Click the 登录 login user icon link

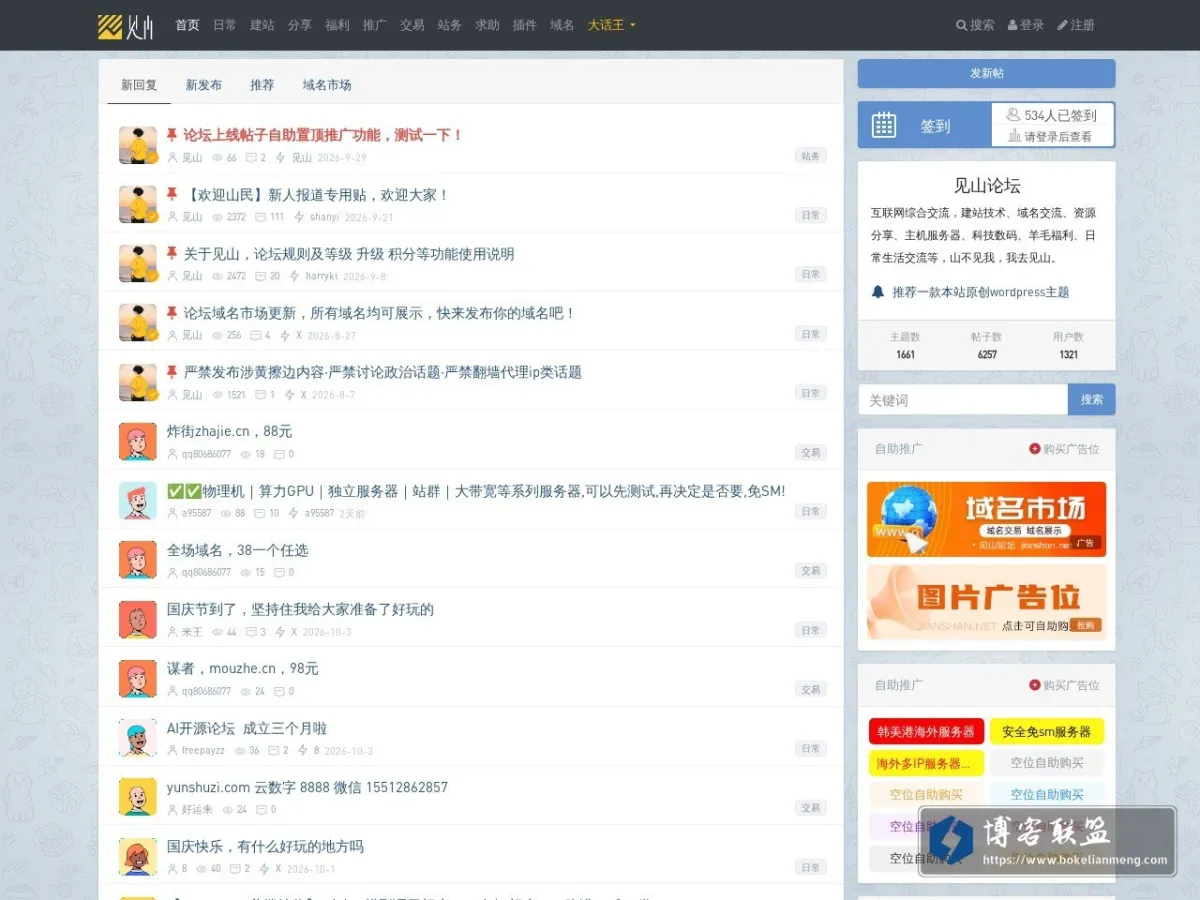pos(1026,25)
